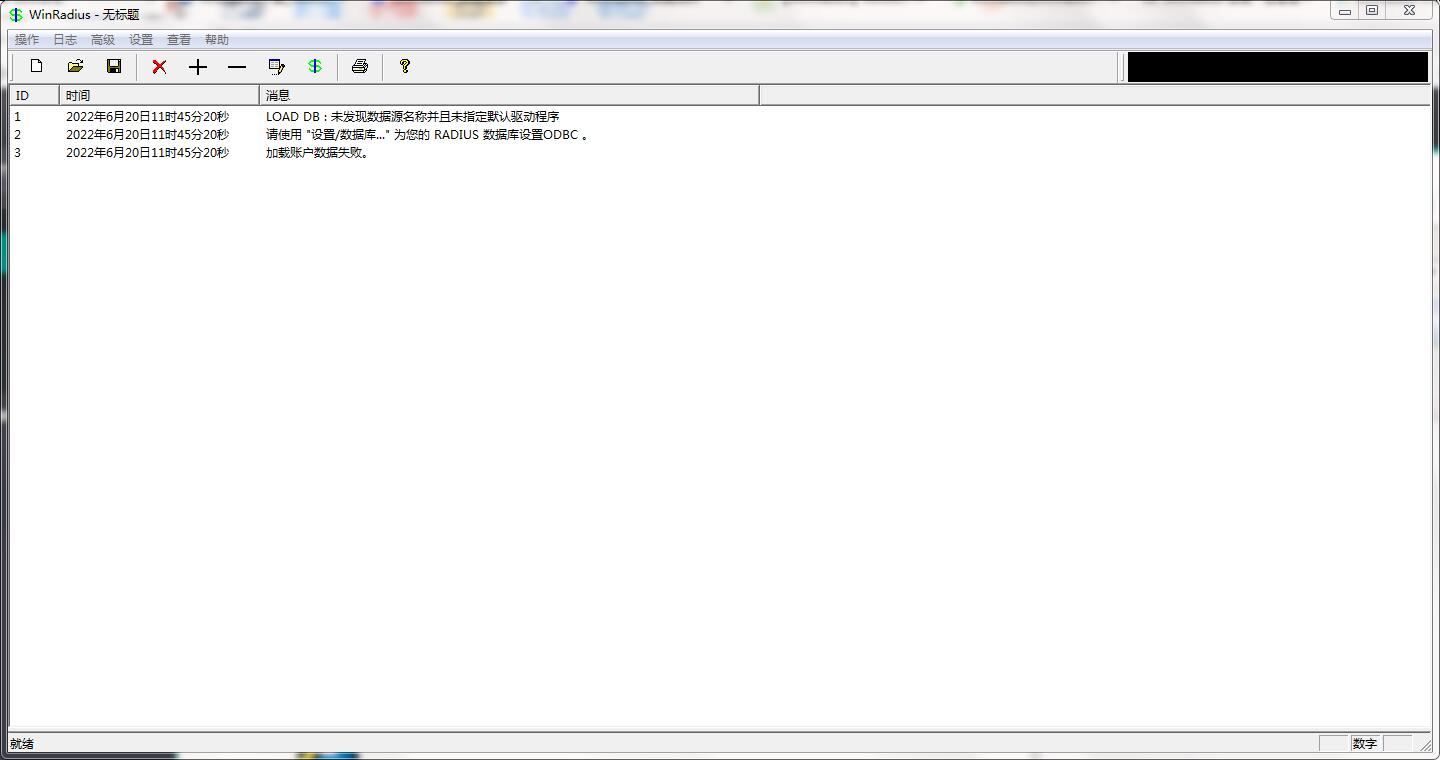Click the 数字 indicator in the status bar
Image resolution: width=1440 pixels, height=760 pixels.
point(1365,743)
